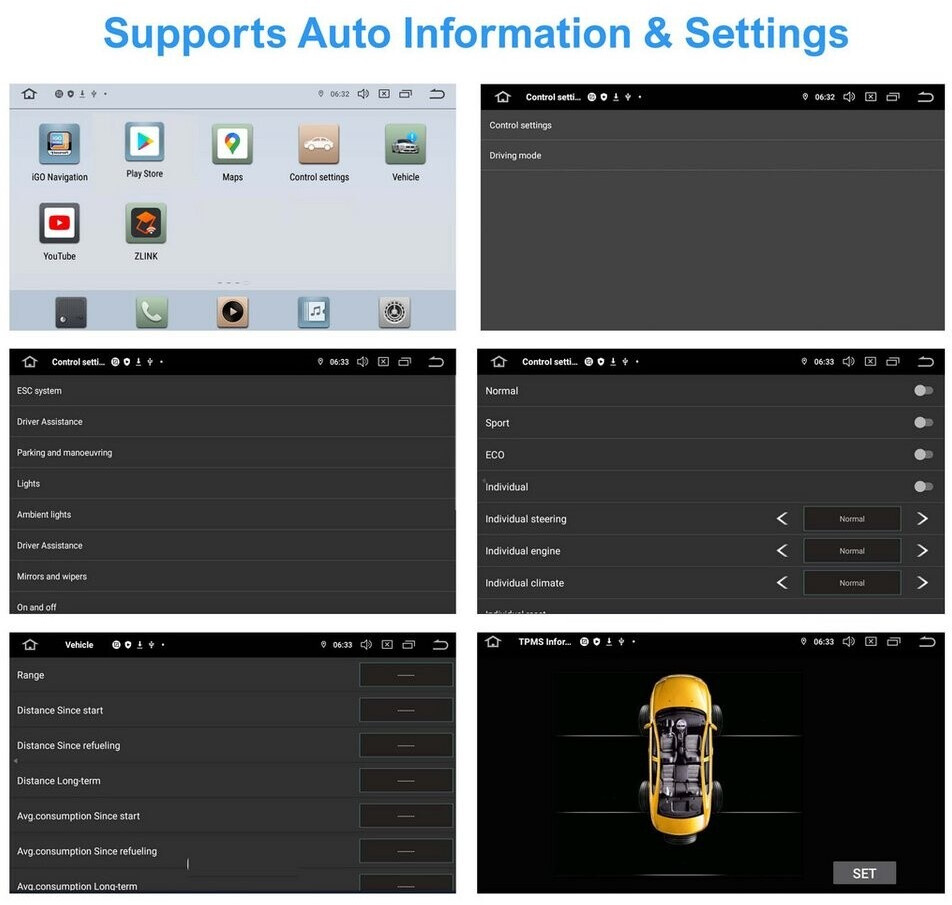Image resolution: width=952 pixels, height=905 pixels.
Task: Open Google Maps app icon
Action: [x=233, y=144]
